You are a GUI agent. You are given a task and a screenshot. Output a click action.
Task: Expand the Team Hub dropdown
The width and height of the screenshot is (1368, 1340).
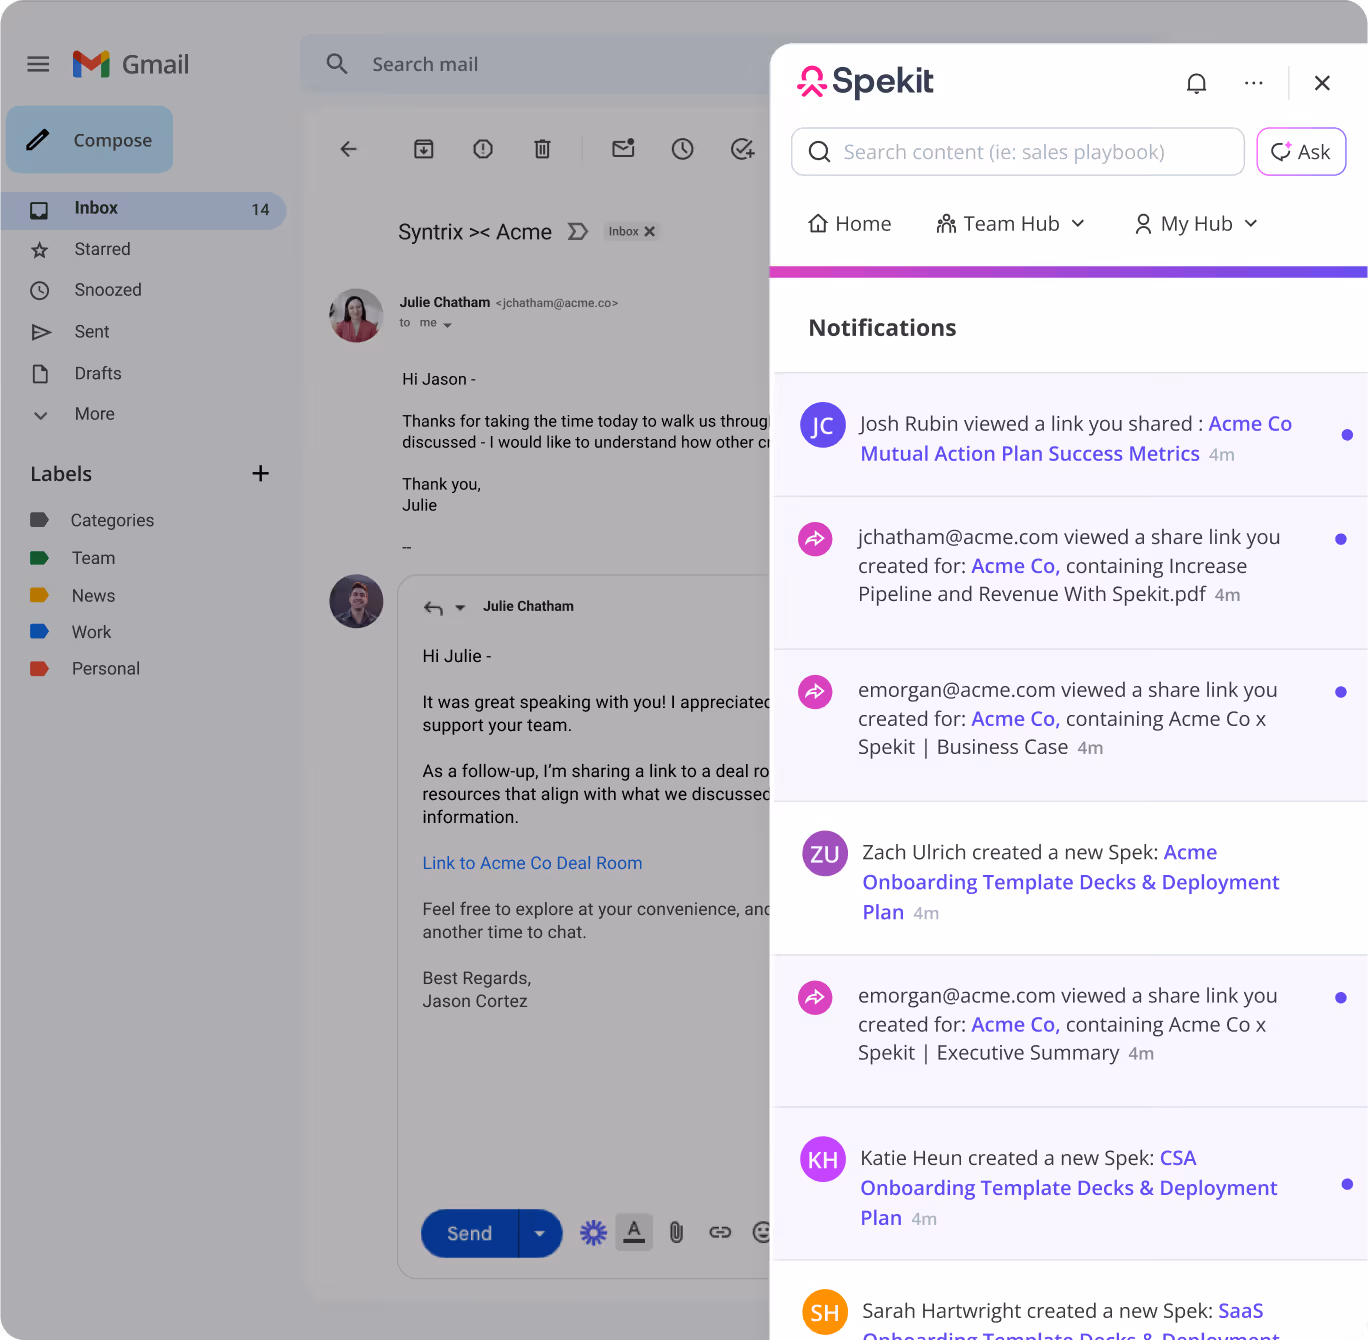click(x=1010, y=224)
